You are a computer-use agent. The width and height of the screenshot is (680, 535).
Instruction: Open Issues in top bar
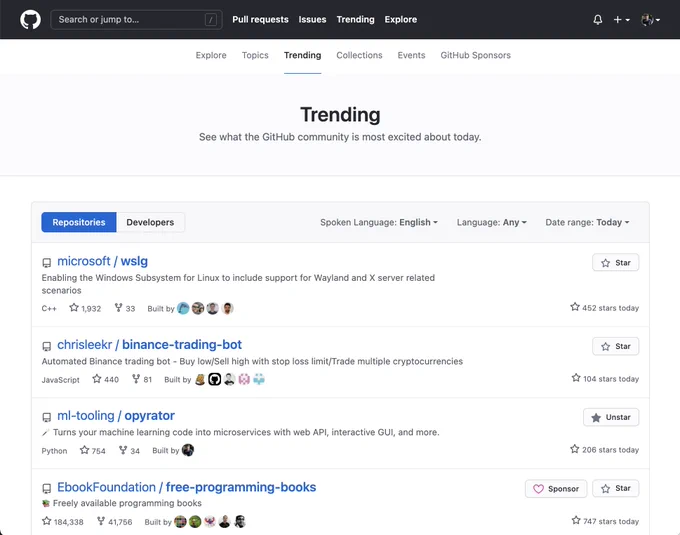pyautogui.click(x=312, y=20)
